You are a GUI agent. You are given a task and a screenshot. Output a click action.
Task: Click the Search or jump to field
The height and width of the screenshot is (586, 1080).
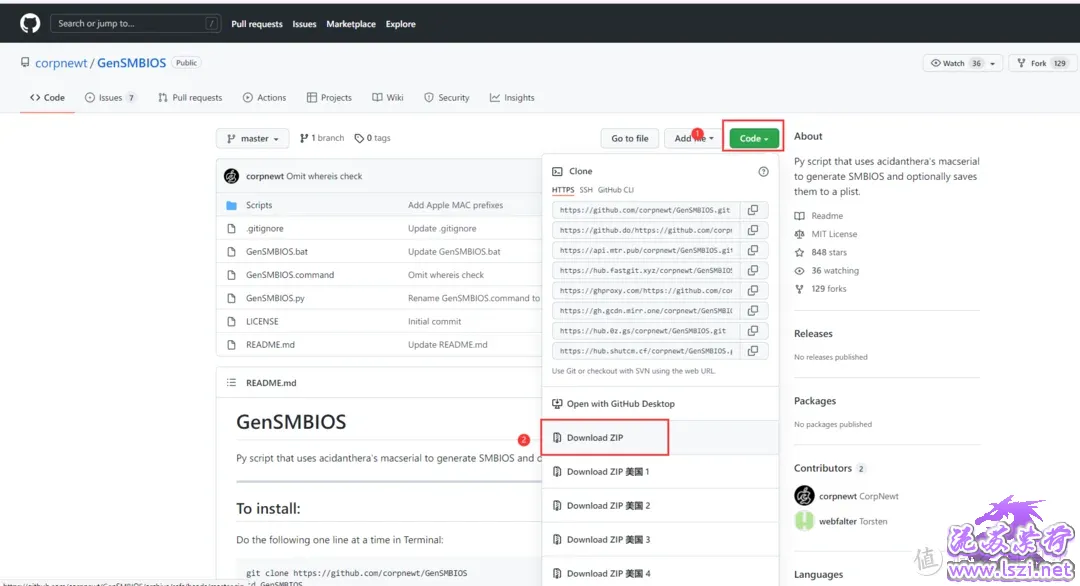point(136,23)
